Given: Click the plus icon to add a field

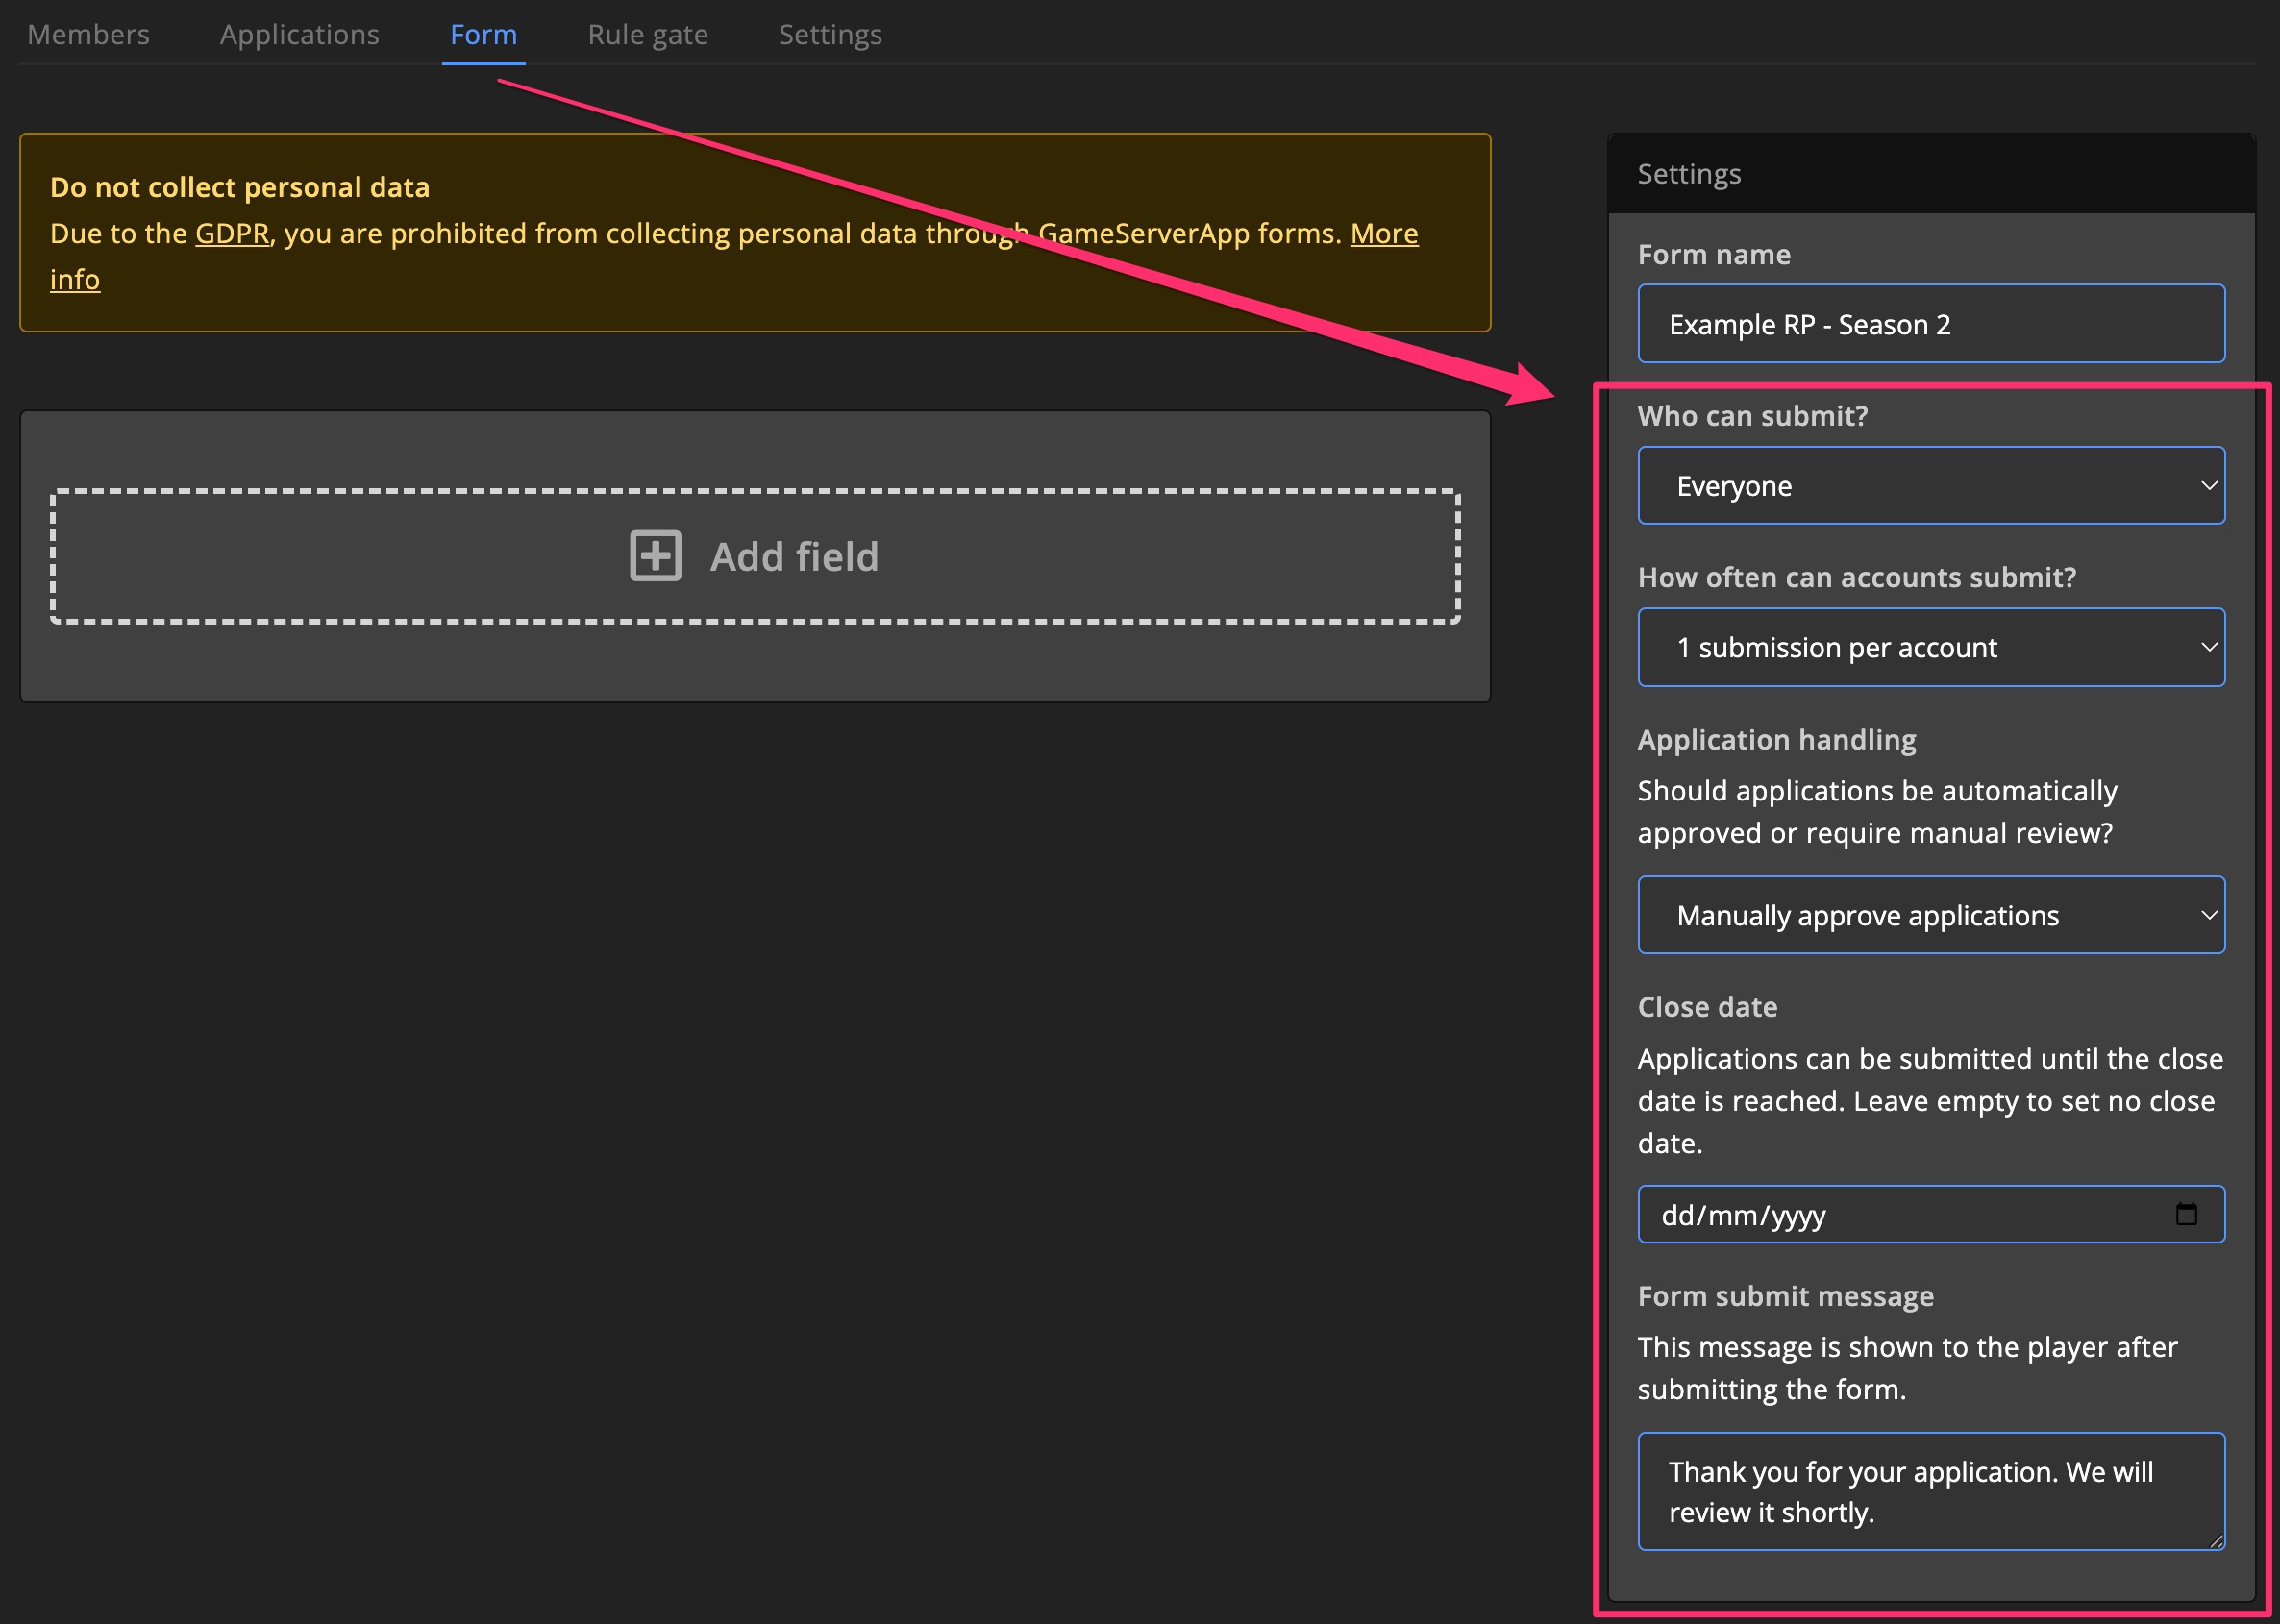Looking at the screenshot, I should coord(655,557).
